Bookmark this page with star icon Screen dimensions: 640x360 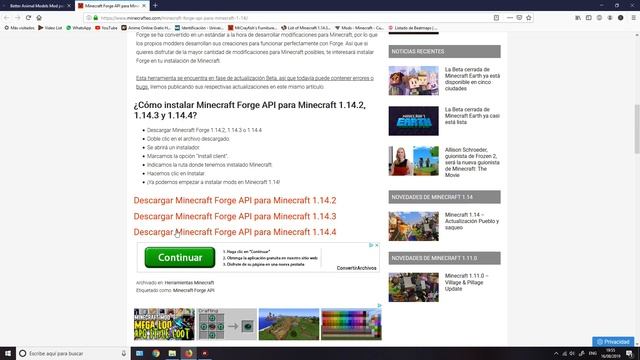[529, 18]
